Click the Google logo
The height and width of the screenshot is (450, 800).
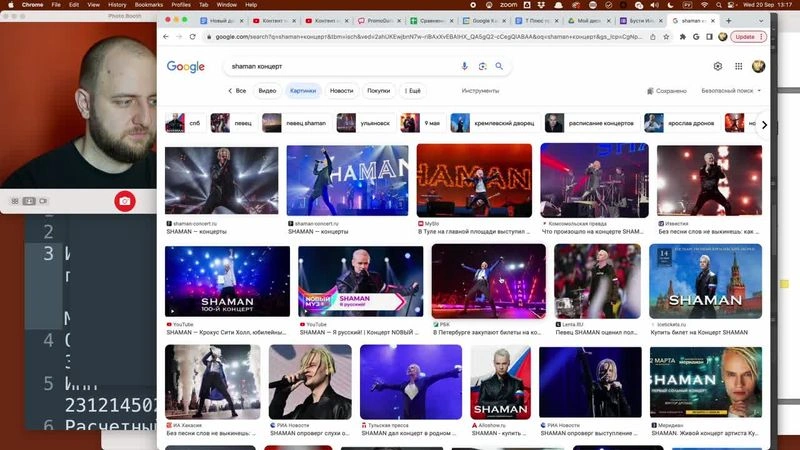(186, 66)
